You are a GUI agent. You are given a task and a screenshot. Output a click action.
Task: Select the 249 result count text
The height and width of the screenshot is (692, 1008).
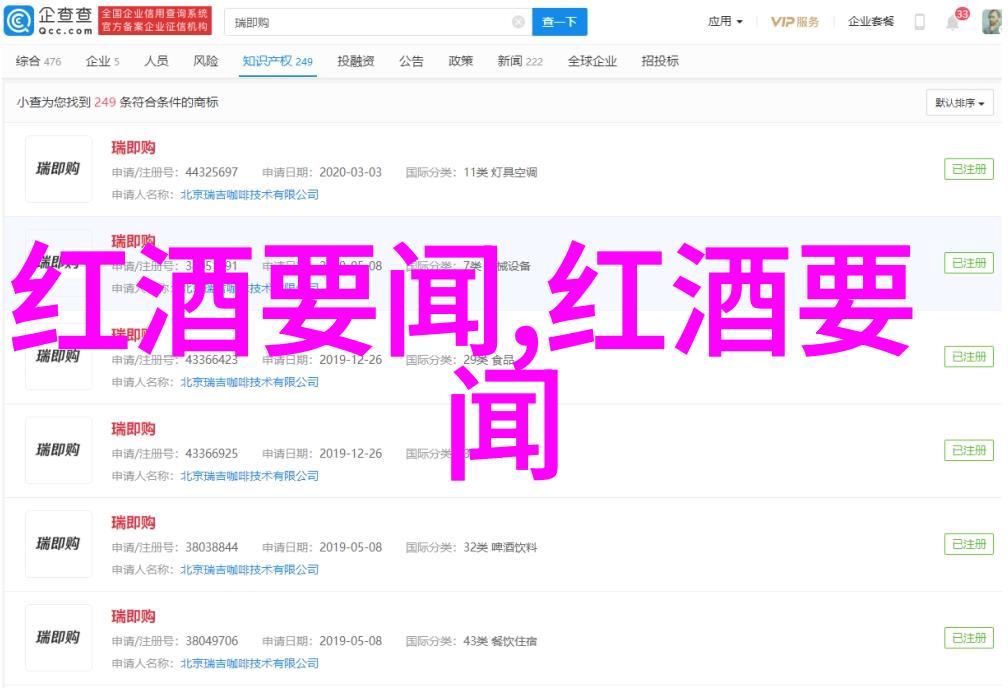(x=105, y=102)
